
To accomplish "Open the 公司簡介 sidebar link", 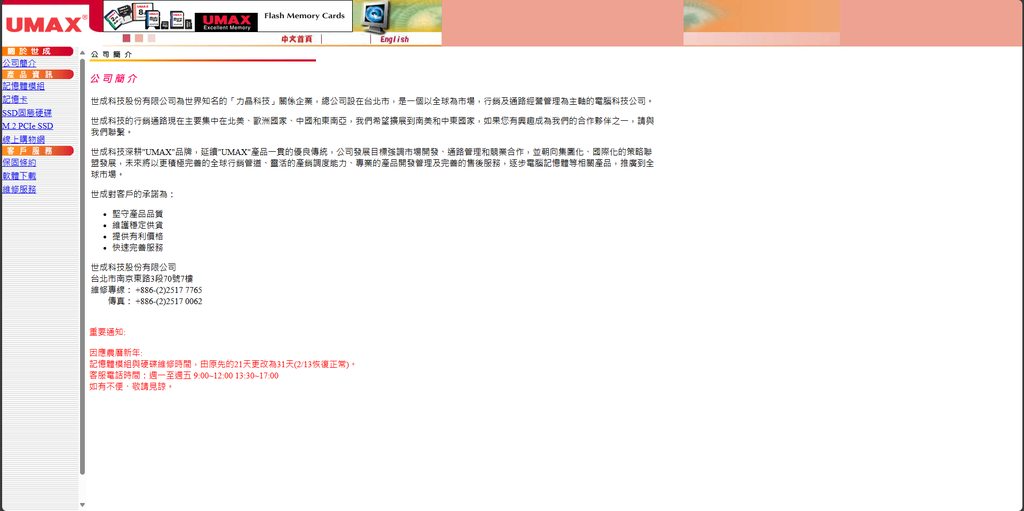I will [x=19, y=63].
